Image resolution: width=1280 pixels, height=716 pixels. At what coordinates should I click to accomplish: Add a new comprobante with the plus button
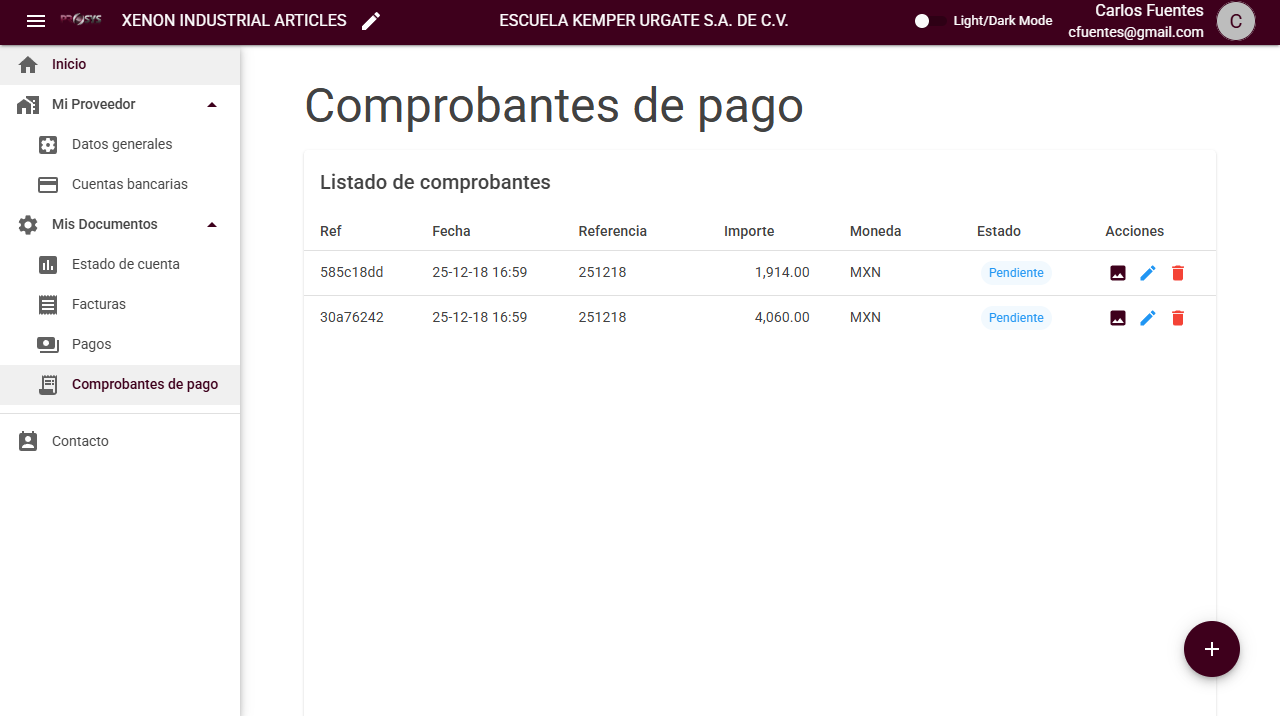click(1211, 649)
